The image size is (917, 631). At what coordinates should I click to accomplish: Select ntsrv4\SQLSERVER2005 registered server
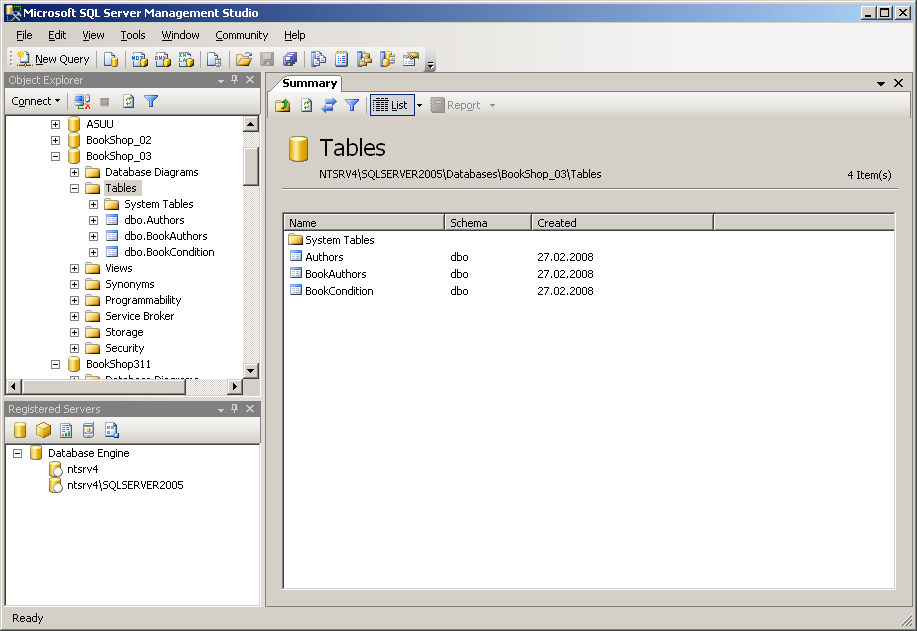(x=125, y=485)
